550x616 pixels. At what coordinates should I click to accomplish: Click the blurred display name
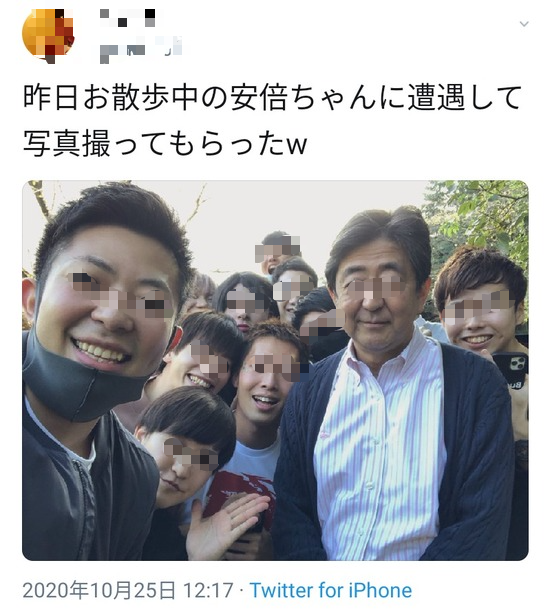point(128,18)
